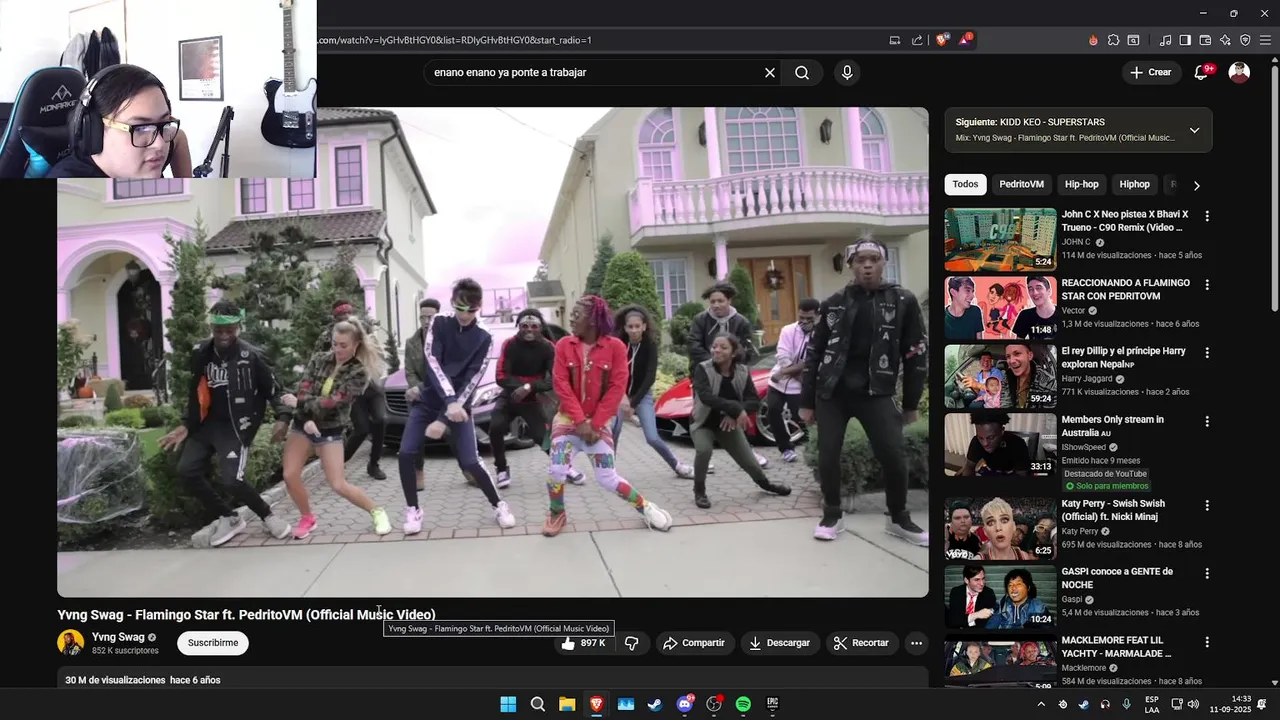Click Compartir share button
This screenshot has height=720, width=1280.
point(695,643)
